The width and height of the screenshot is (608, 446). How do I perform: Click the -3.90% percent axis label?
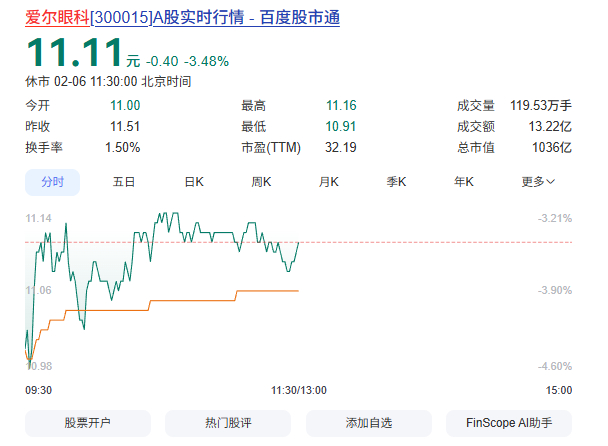click(x=555, y=290)
